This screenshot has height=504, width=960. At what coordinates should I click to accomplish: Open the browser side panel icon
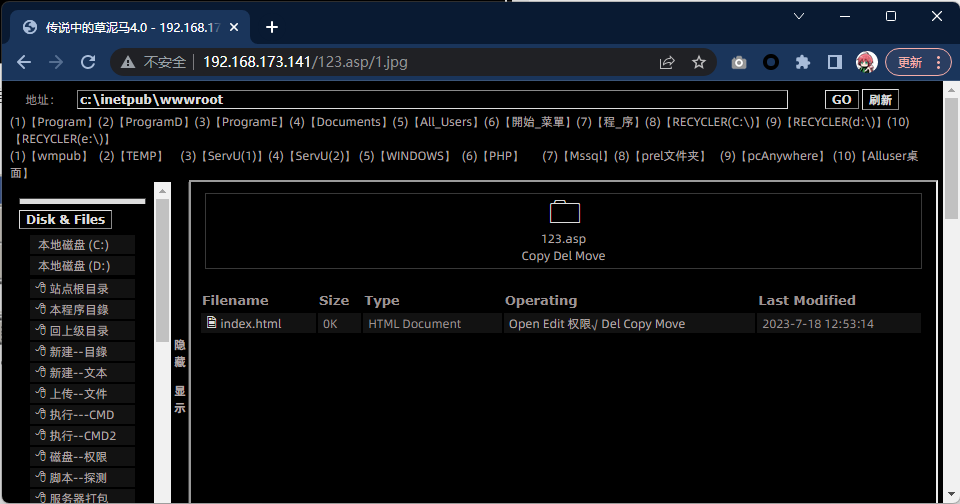click(834, 62)
